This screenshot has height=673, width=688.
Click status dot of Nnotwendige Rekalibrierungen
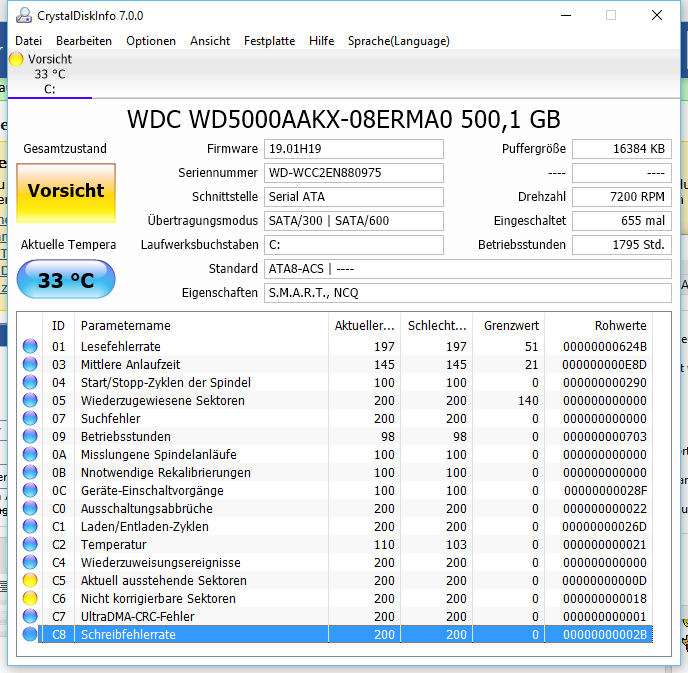point(30,472)
